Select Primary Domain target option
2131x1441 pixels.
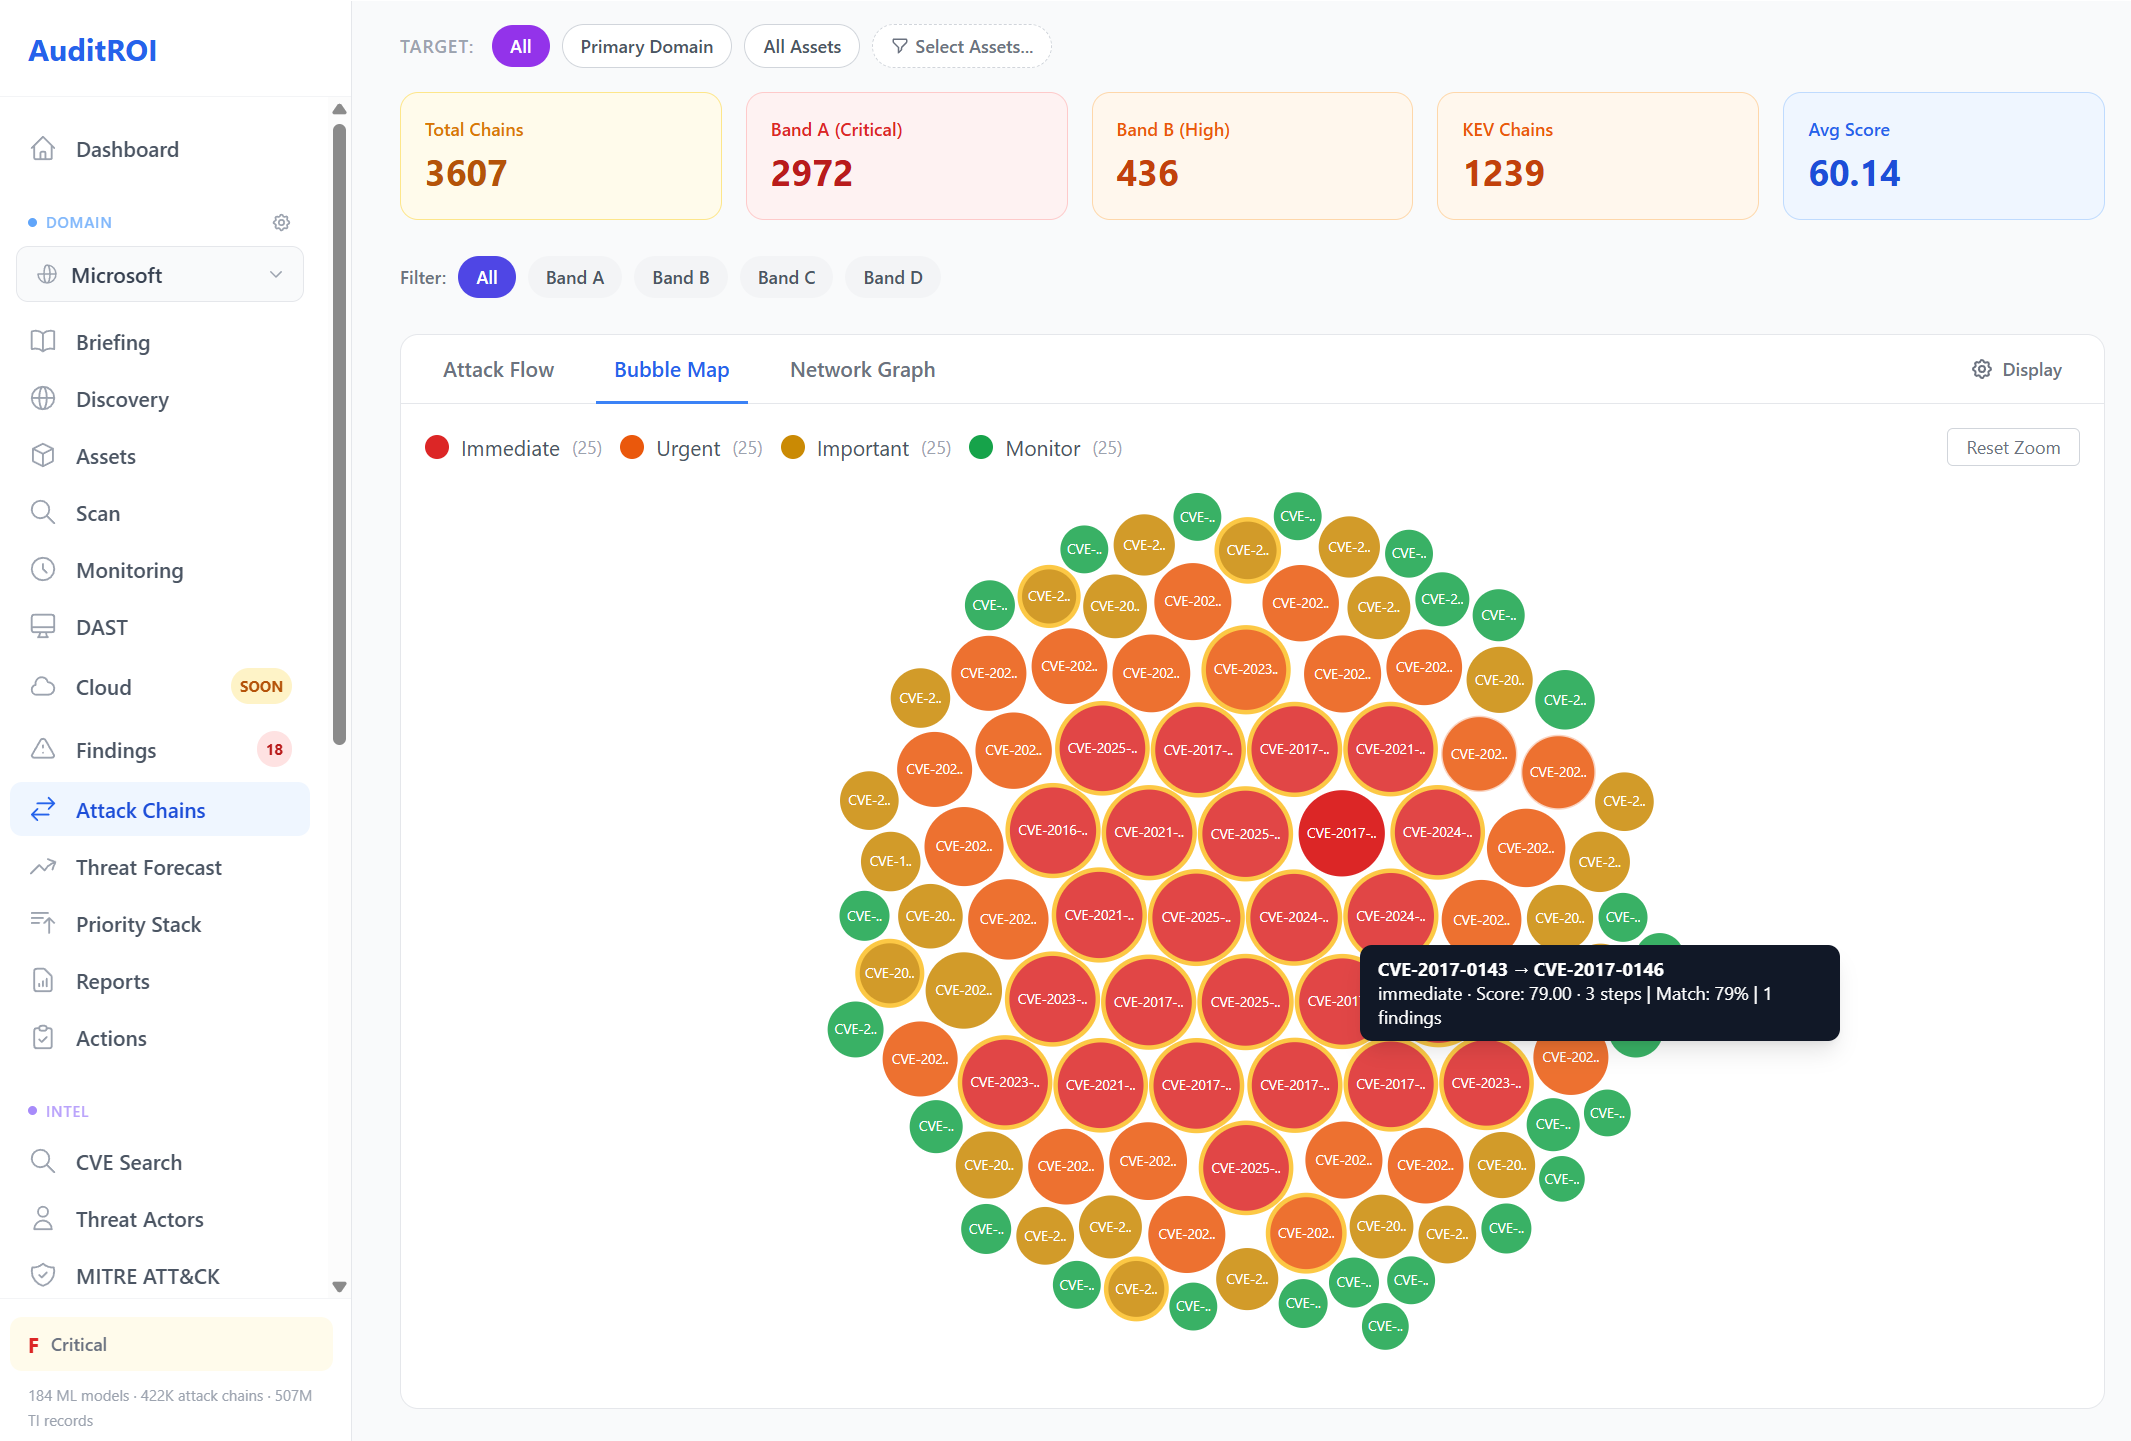[646, 47]
